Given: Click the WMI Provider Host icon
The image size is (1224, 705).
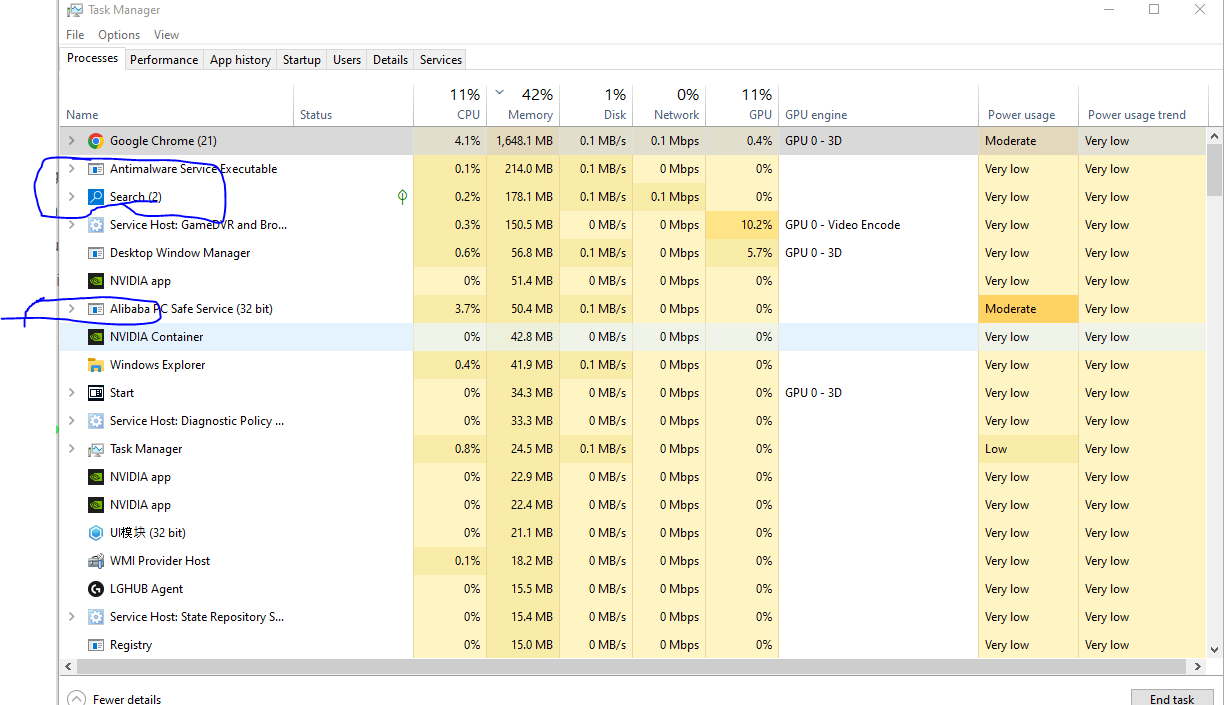Looking at the screenshot, I should click(x=96, y=561).
